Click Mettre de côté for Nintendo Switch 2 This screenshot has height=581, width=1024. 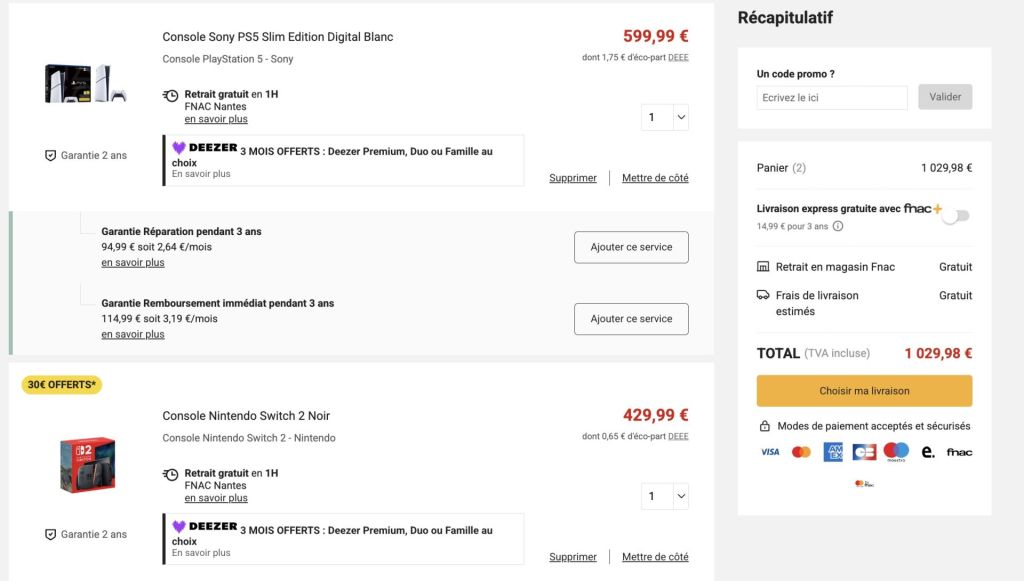pyautogui.click(x=655, y=557)
